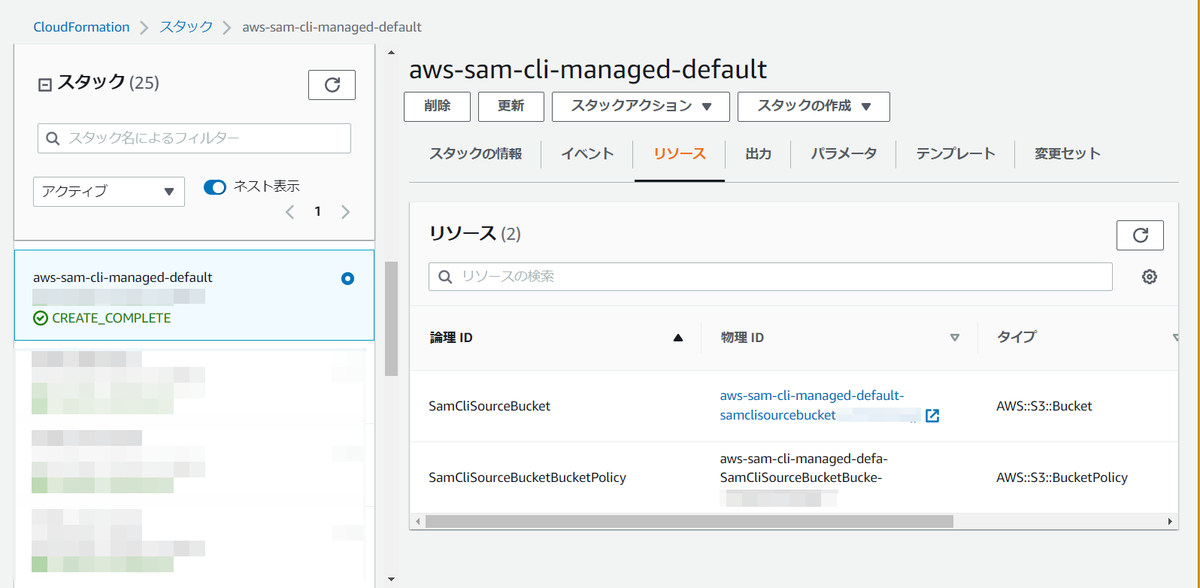This screenshot has width=1200, height=588.
Task: Collapse the stacks panel section
Action: (x=44, y=85)
